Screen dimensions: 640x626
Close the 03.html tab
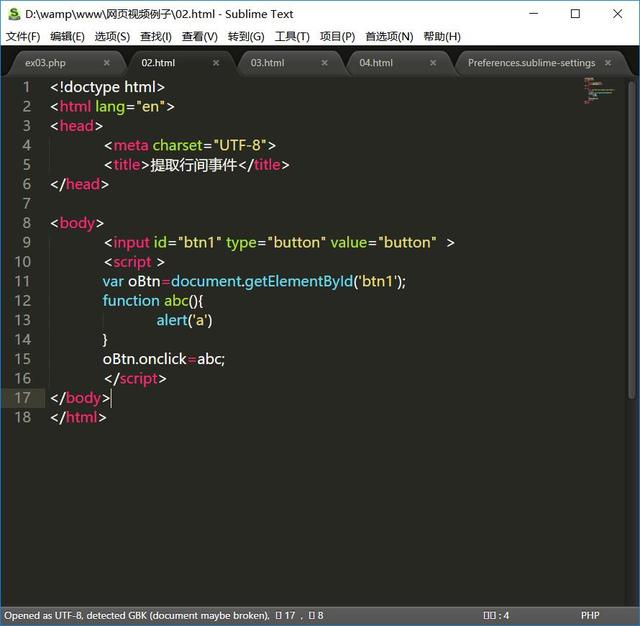(x=324, y=63)
